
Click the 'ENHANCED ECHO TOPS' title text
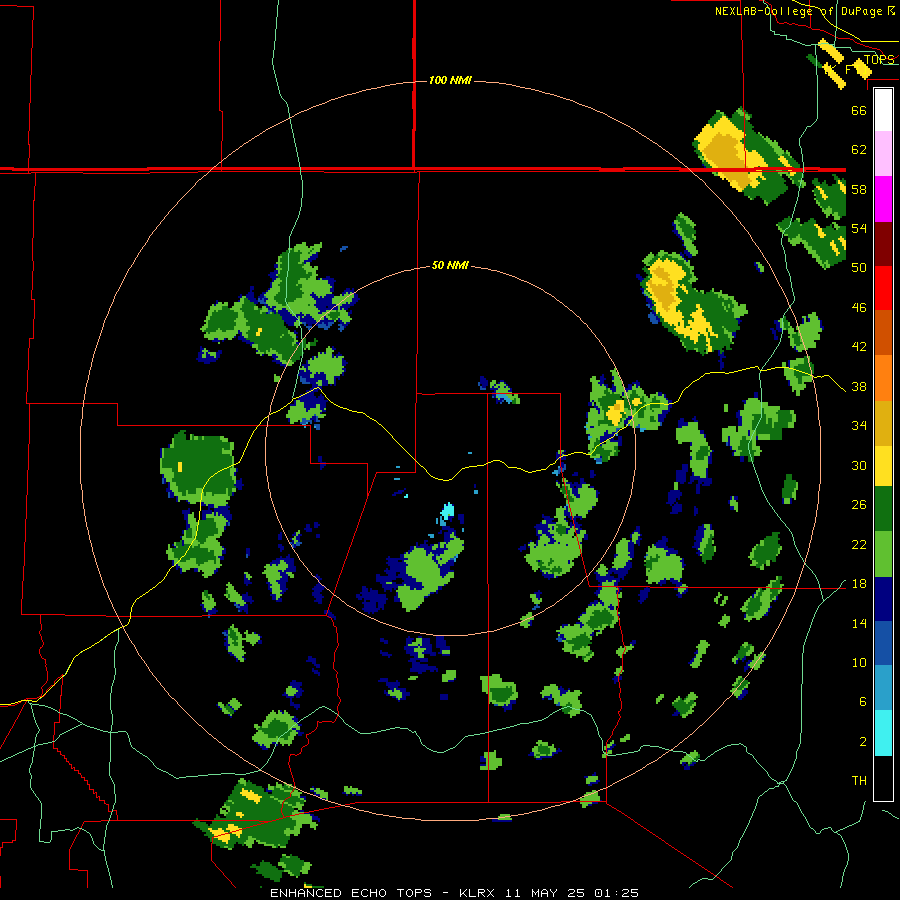[x=351, y=893]
